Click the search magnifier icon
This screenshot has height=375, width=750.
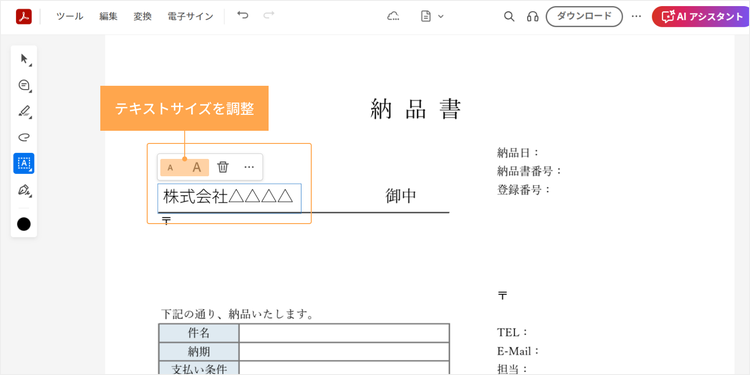tap(509, 16)
